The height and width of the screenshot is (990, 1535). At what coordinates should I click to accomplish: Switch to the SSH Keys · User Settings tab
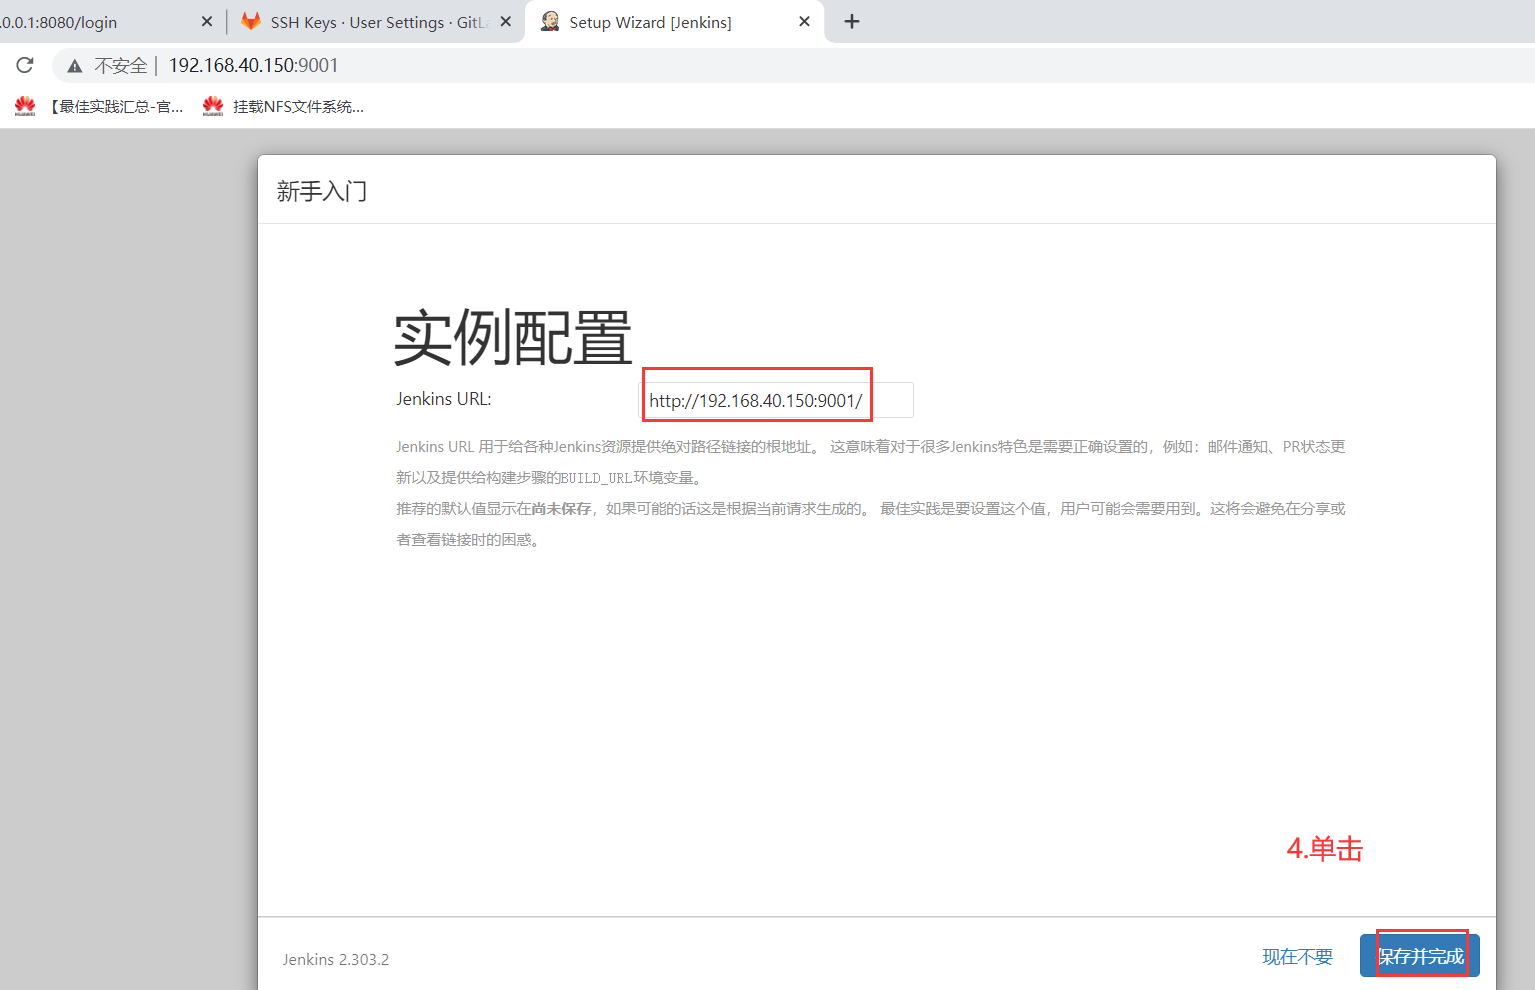pos(378,22)
